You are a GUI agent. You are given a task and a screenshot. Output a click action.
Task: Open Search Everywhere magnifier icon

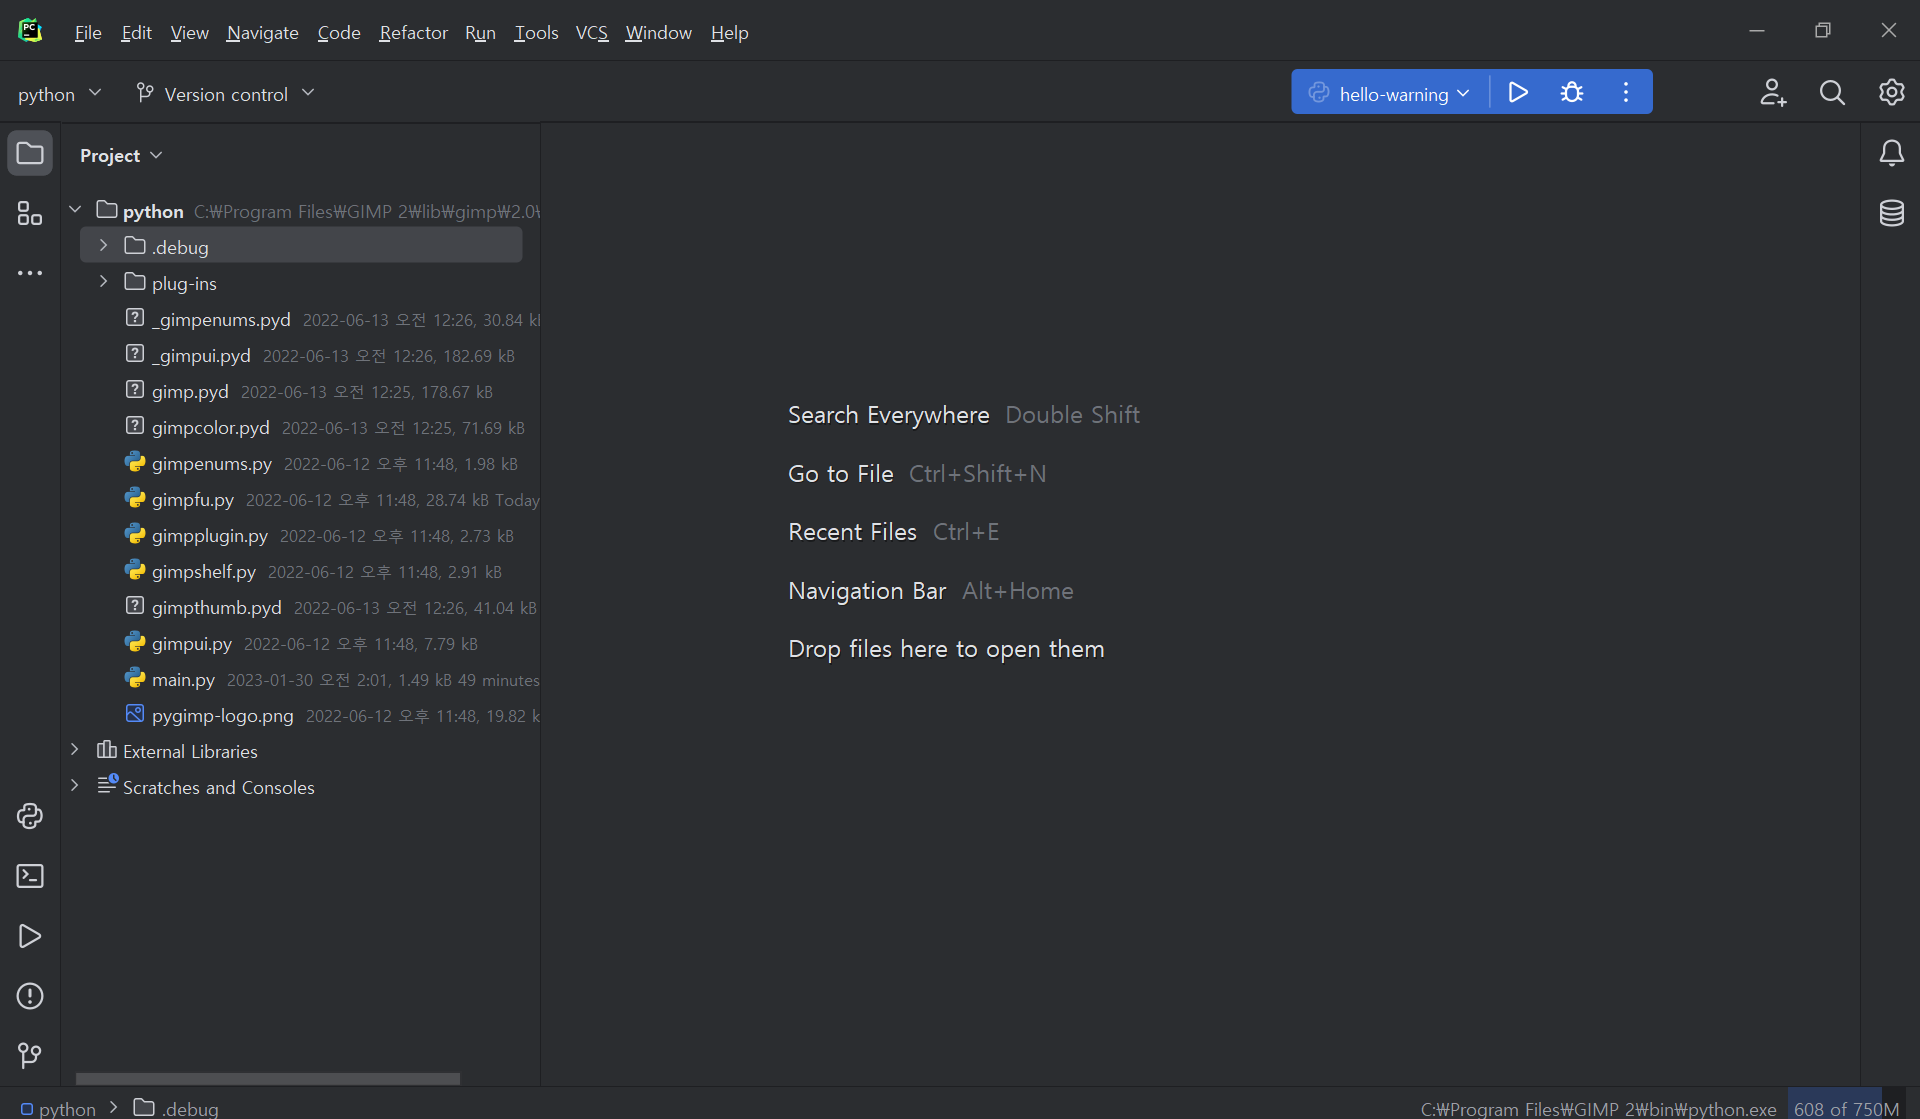[x=1832, y=93]
